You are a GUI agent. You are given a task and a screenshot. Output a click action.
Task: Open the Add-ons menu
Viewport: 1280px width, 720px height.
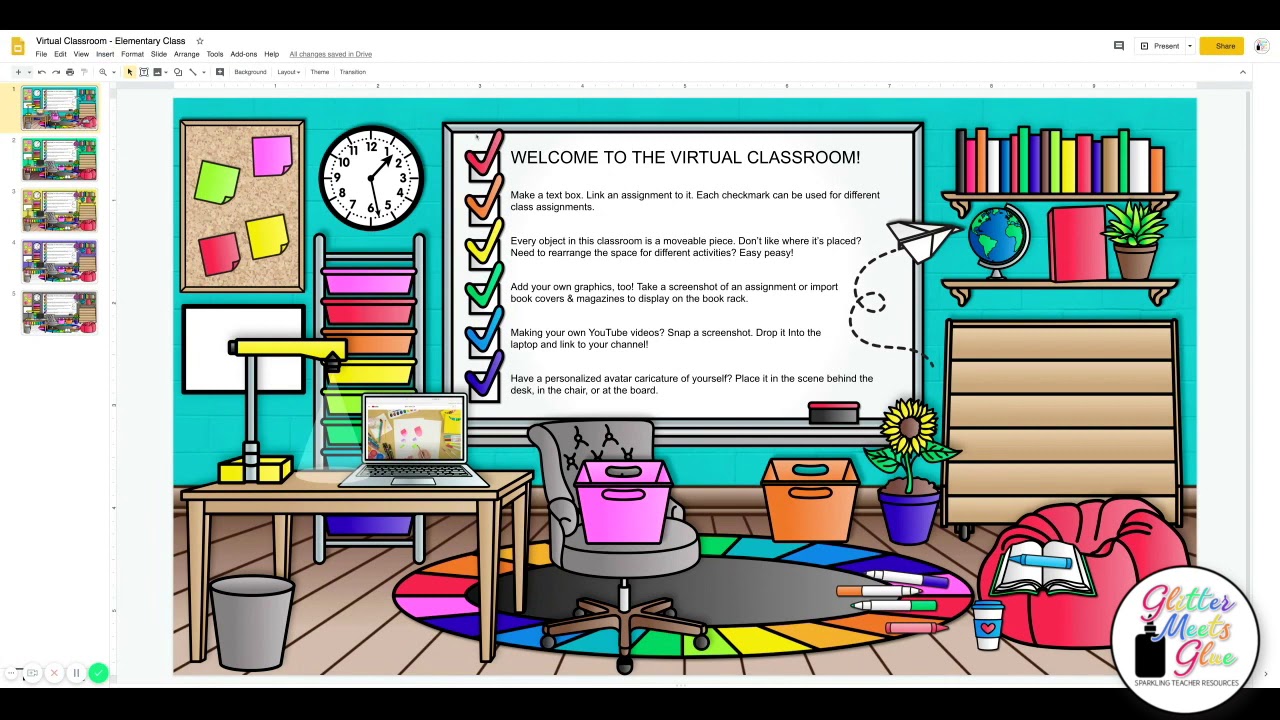pyautogui.click(x=244, y=54)
